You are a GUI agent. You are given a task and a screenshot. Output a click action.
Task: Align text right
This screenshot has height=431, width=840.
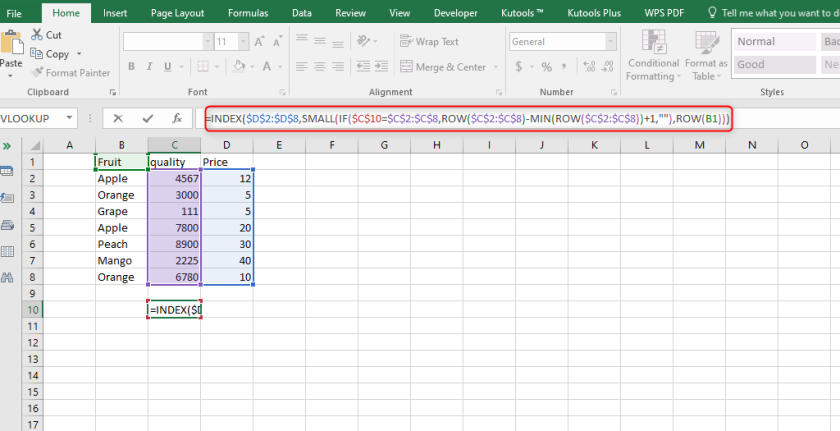click(x=338, y=66)
